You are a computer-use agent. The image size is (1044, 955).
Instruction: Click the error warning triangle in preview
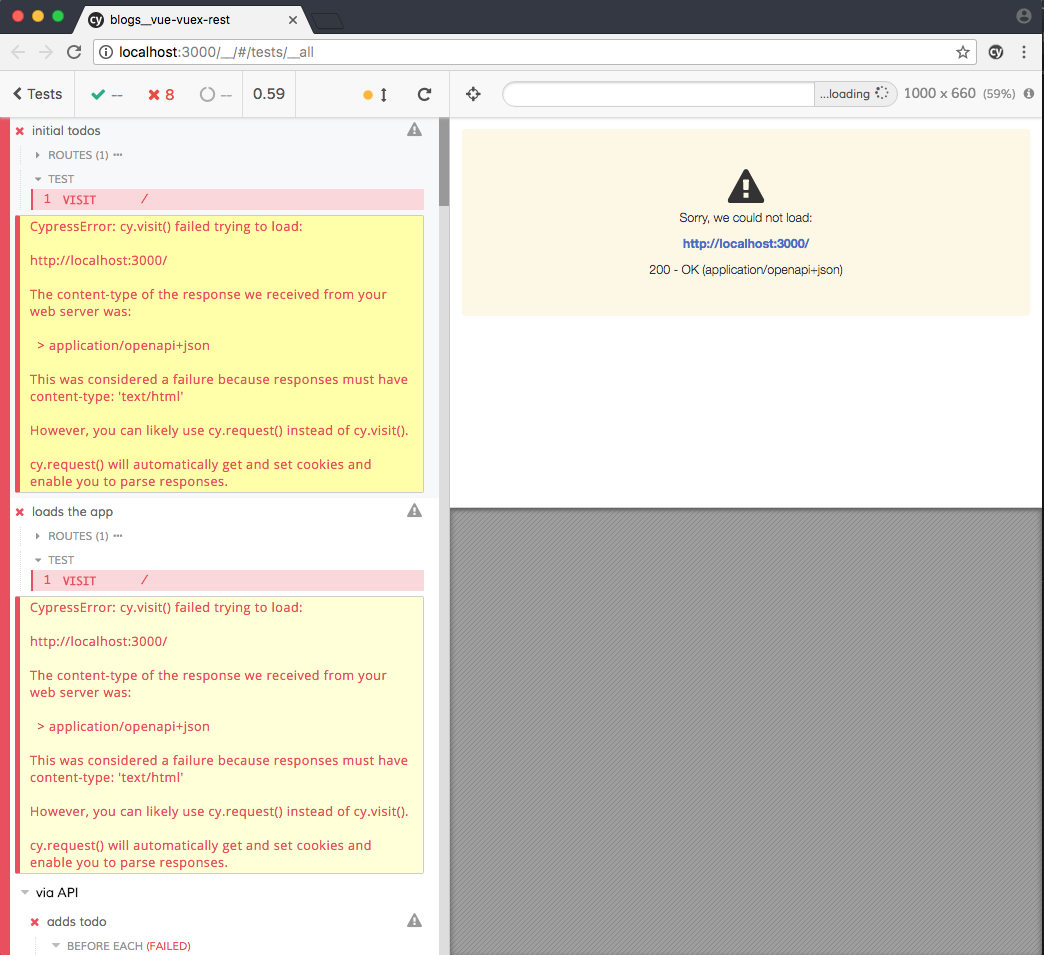click(746, 186)
